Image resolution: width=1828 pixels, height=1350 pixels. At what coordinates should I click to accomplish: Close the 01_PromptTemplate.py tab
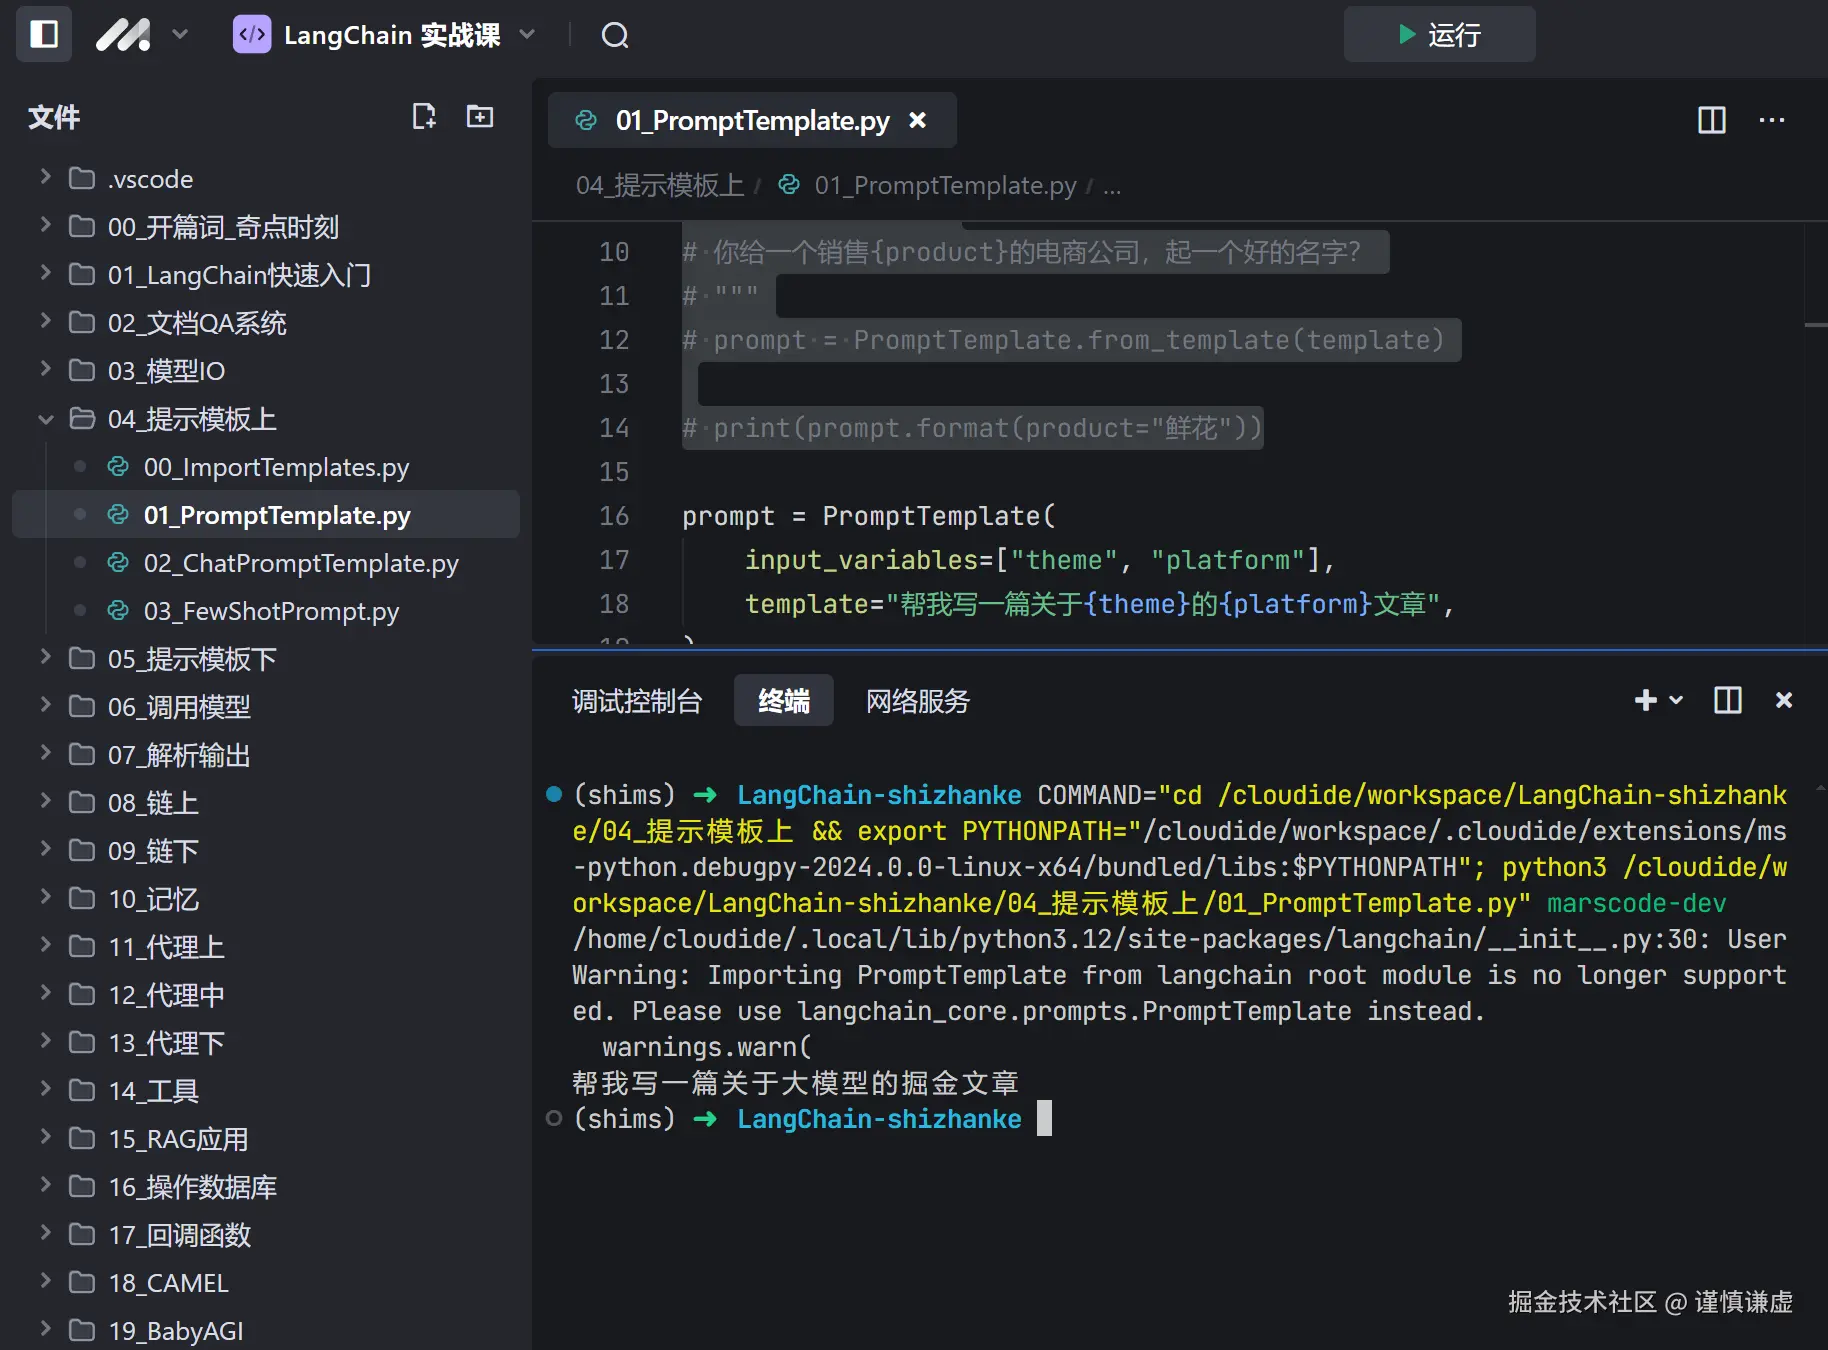tap(917, 120)
